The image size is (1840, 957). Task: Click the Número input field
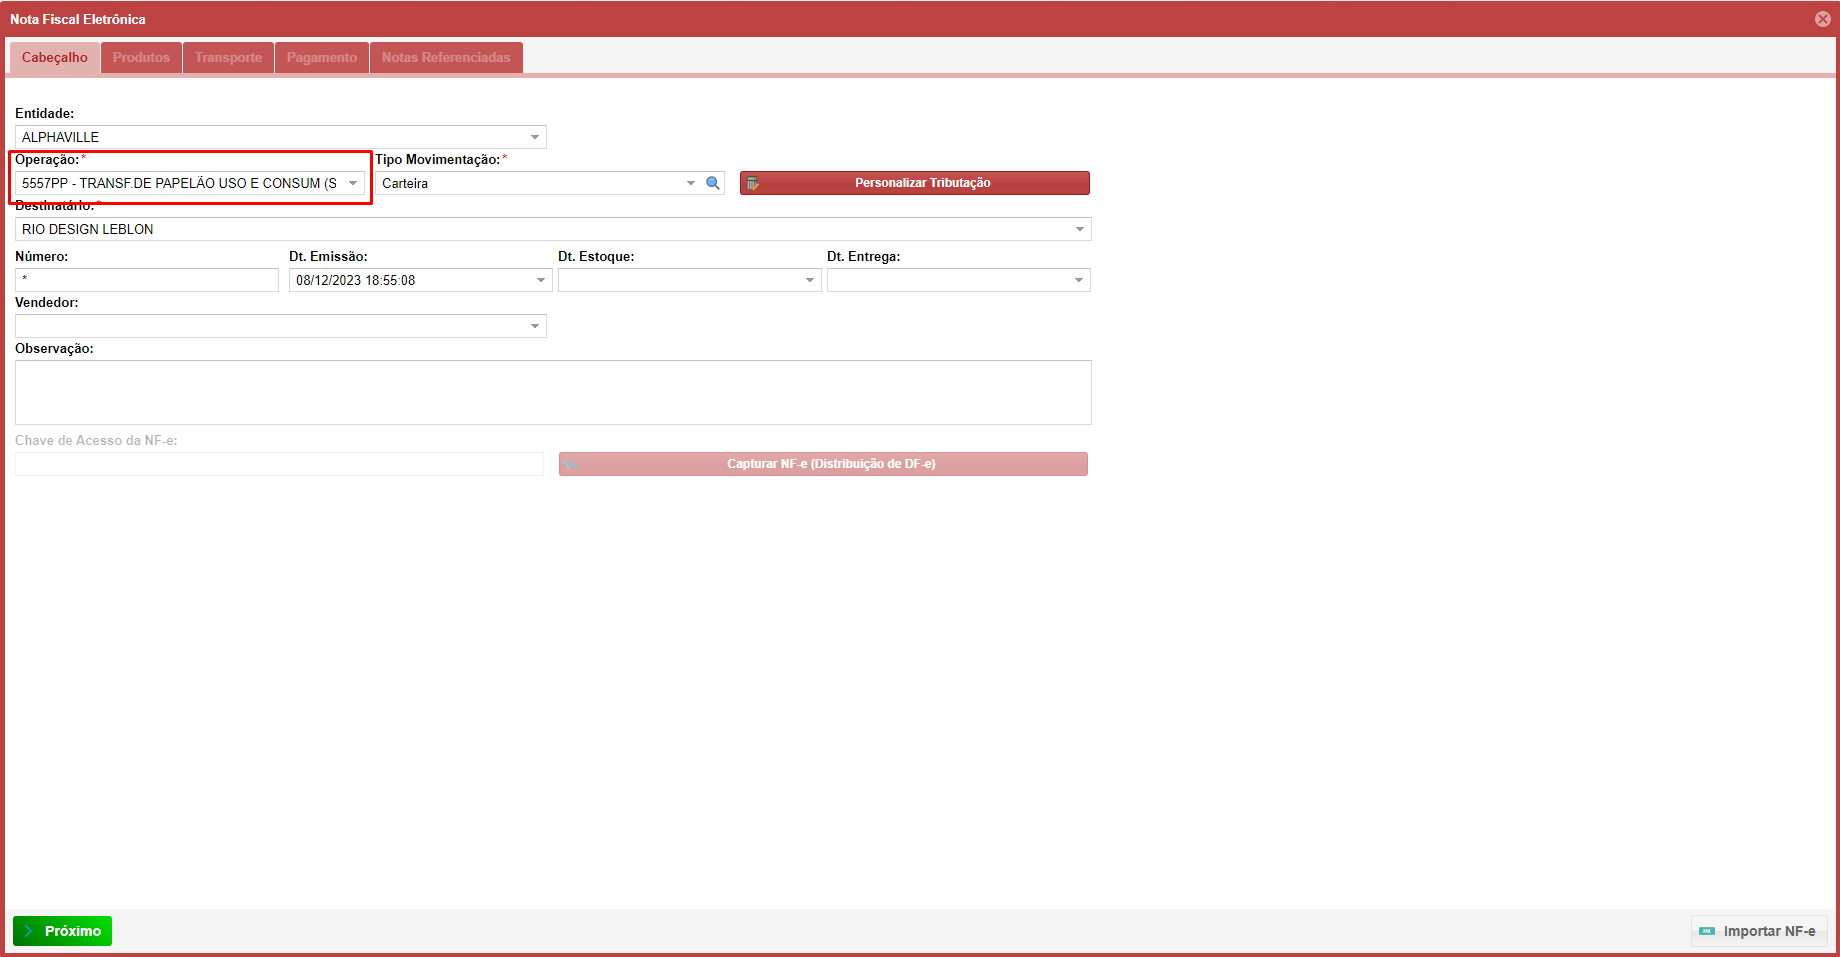[x=147, y=280]
